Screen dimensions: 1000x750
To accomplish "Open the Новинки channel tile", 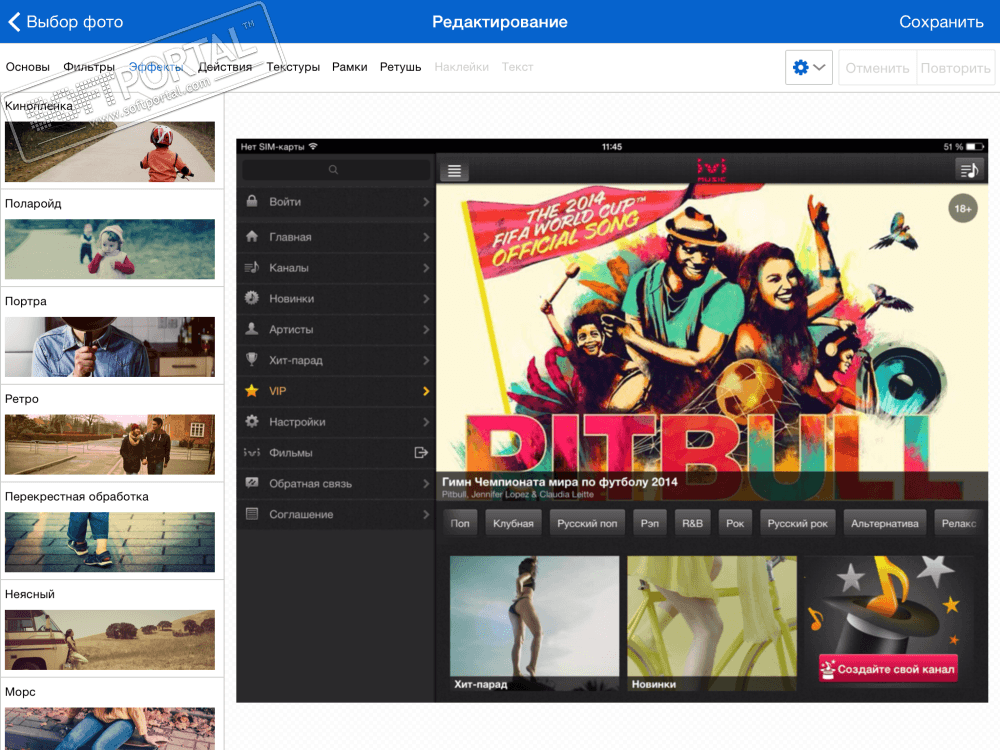I will pos(712,623).
